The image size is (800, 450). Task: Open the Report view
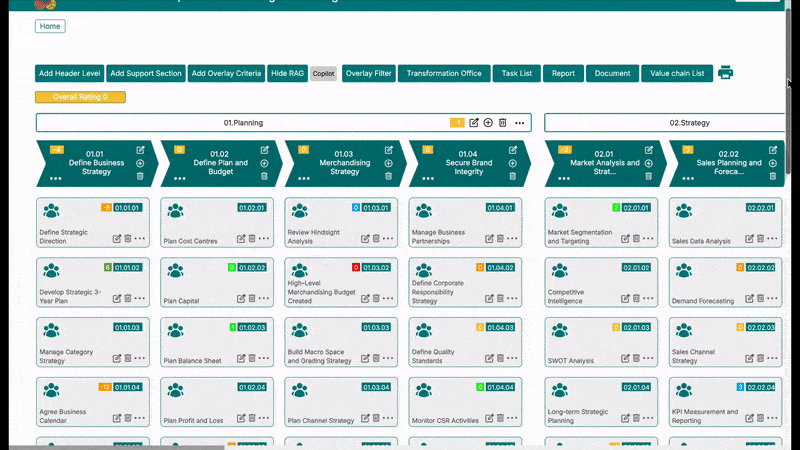(563, 73)
